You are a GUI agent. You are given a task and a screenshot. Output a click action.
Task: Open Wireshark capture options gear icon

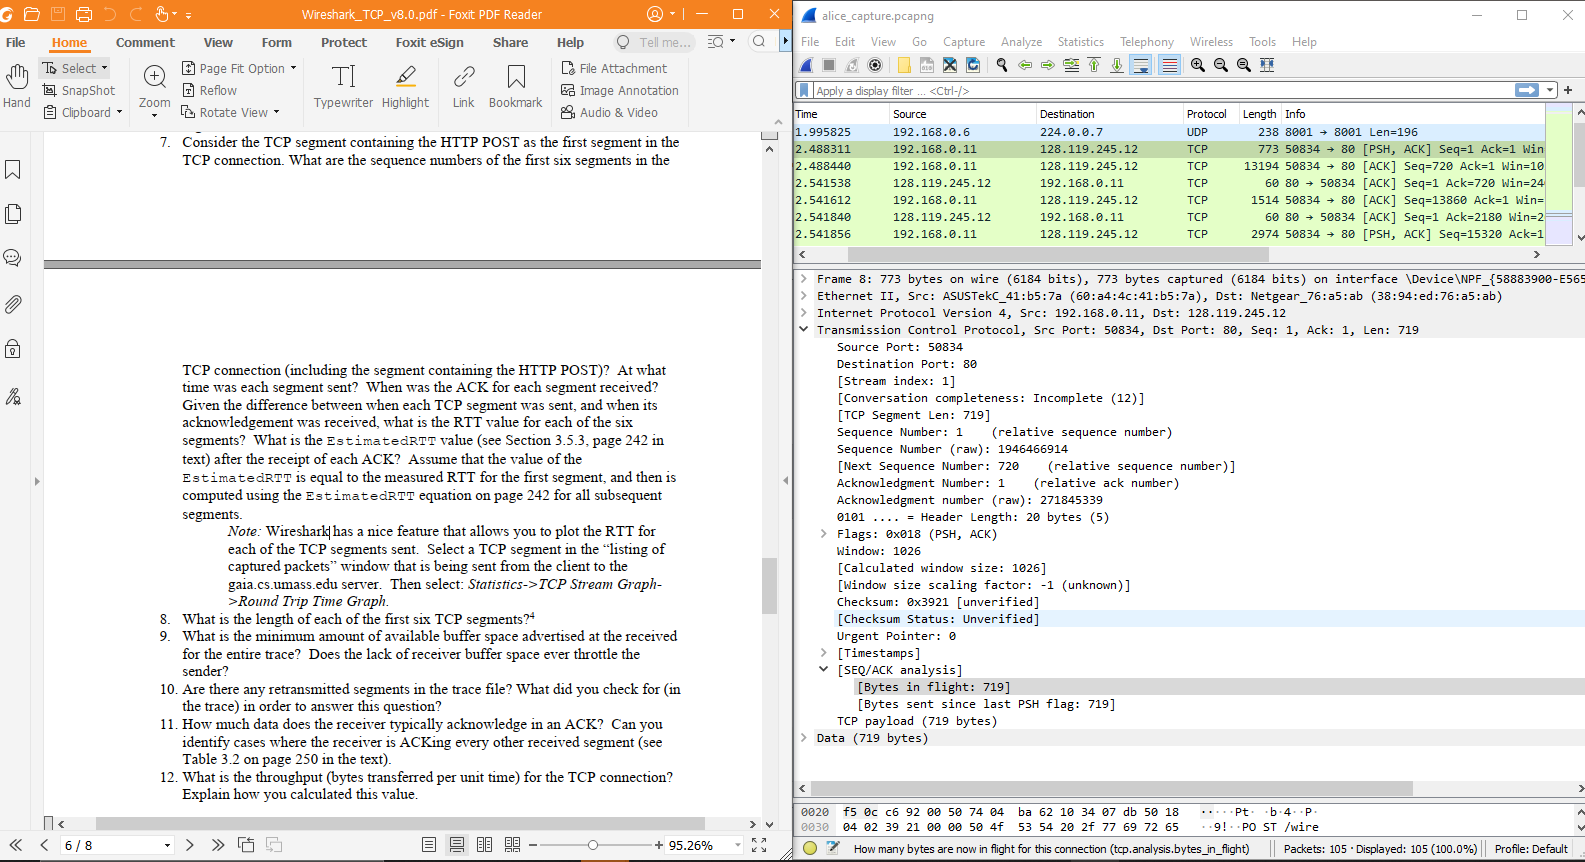click(875, 65)
